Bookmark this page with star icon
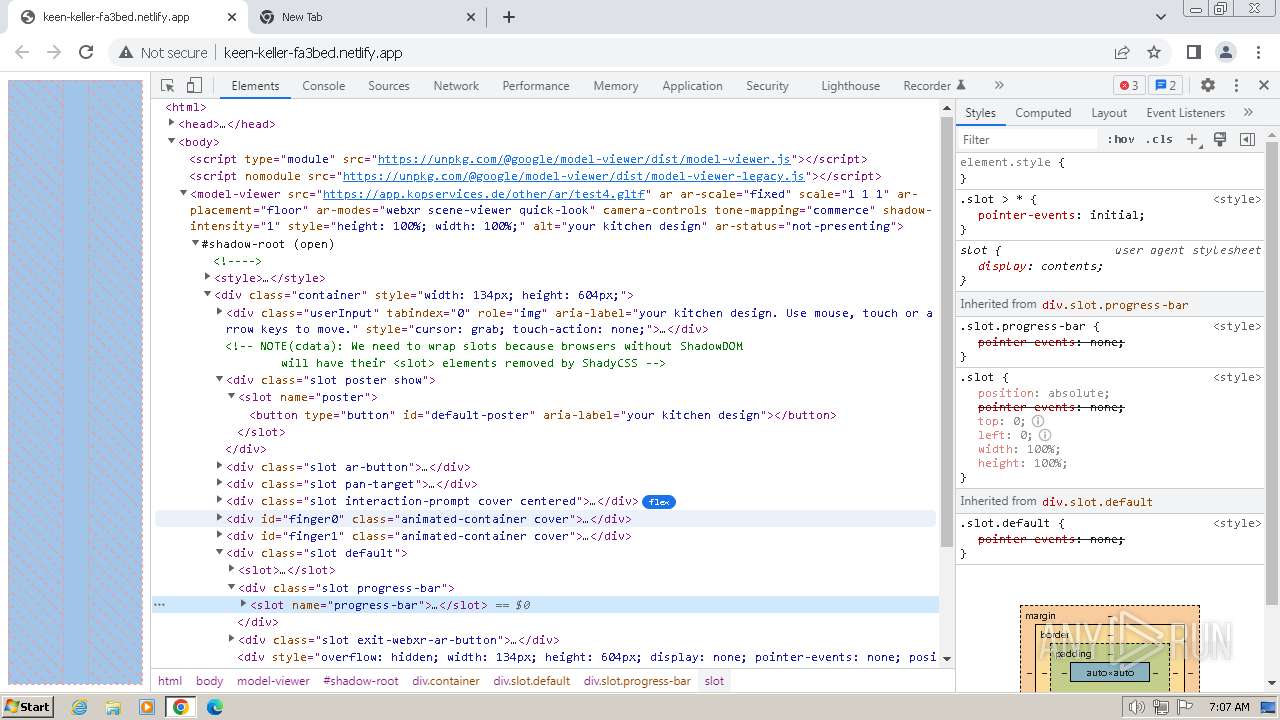The width and height of the screenshot is (1280, 720). pos(1154,53)
